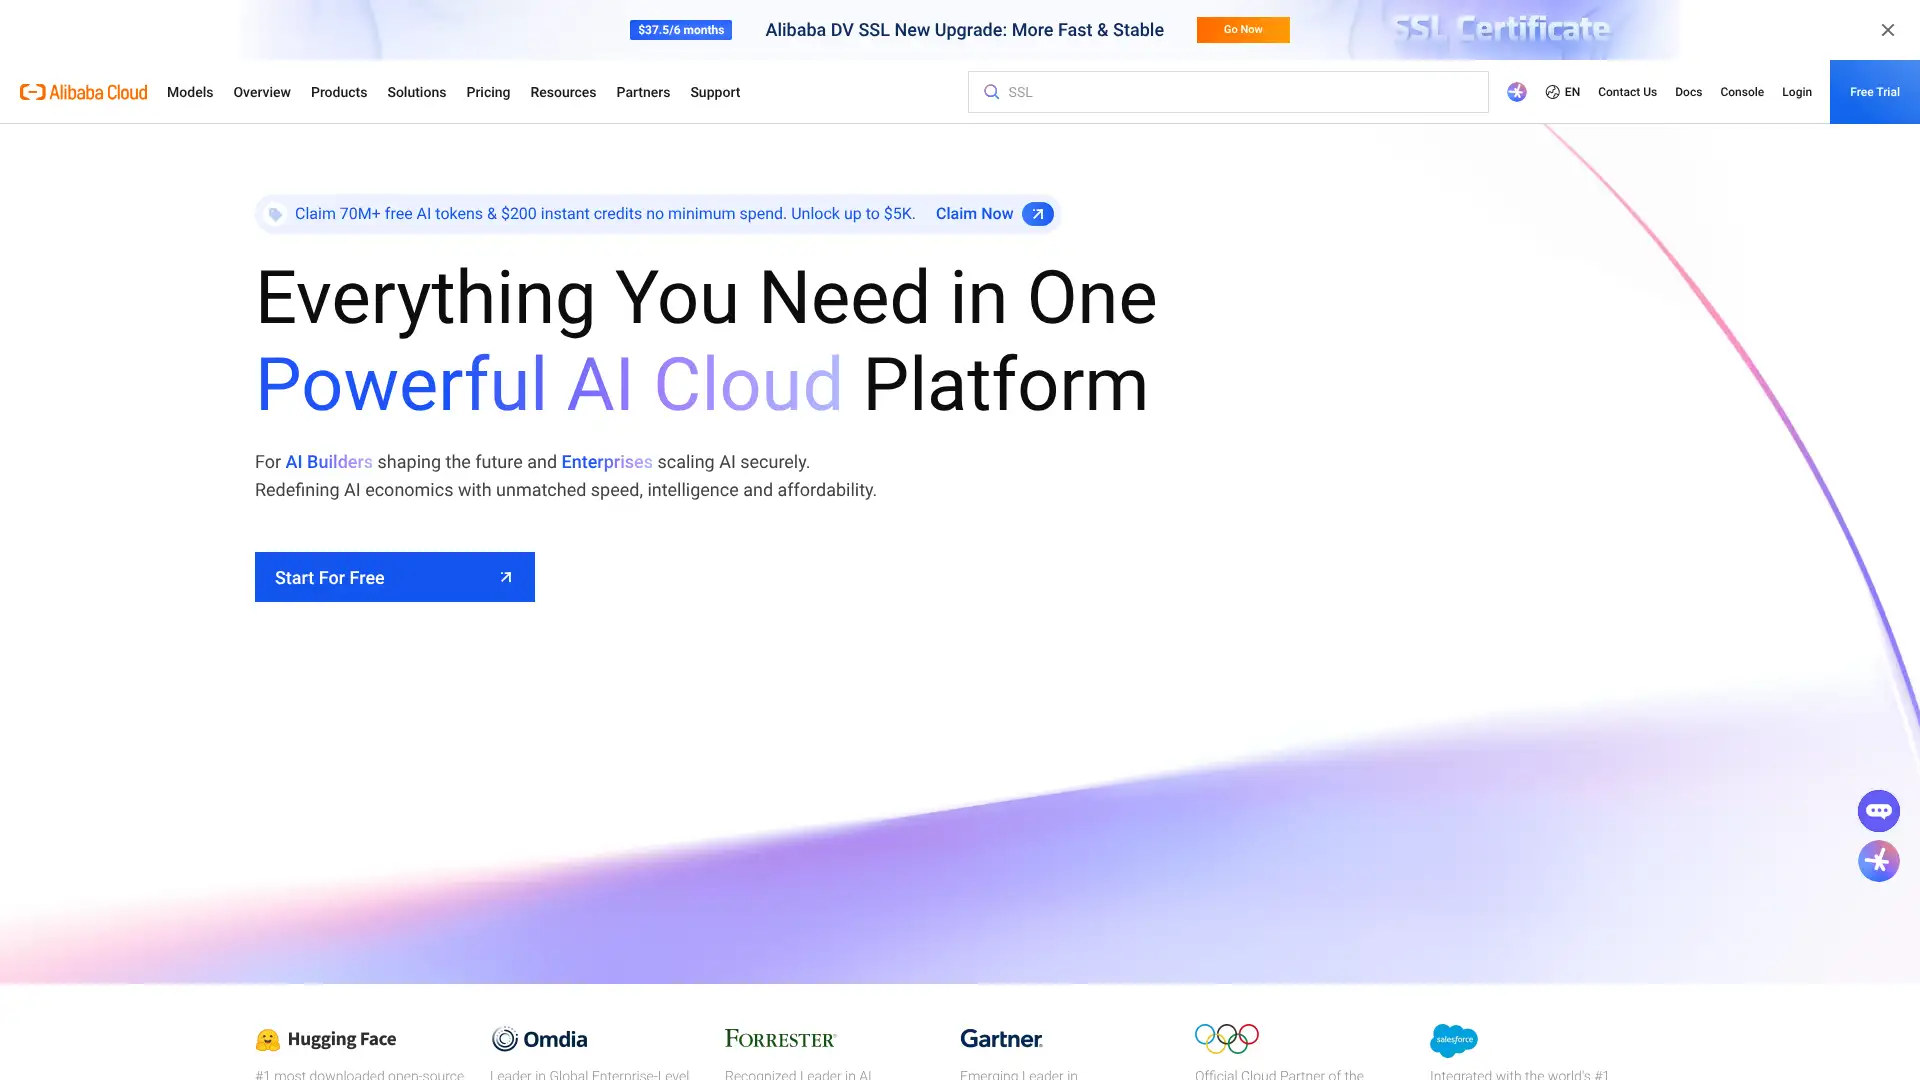Open the Pricing menu
The height and width of the screenshot is (1080, 1920).
click(488, 92)
